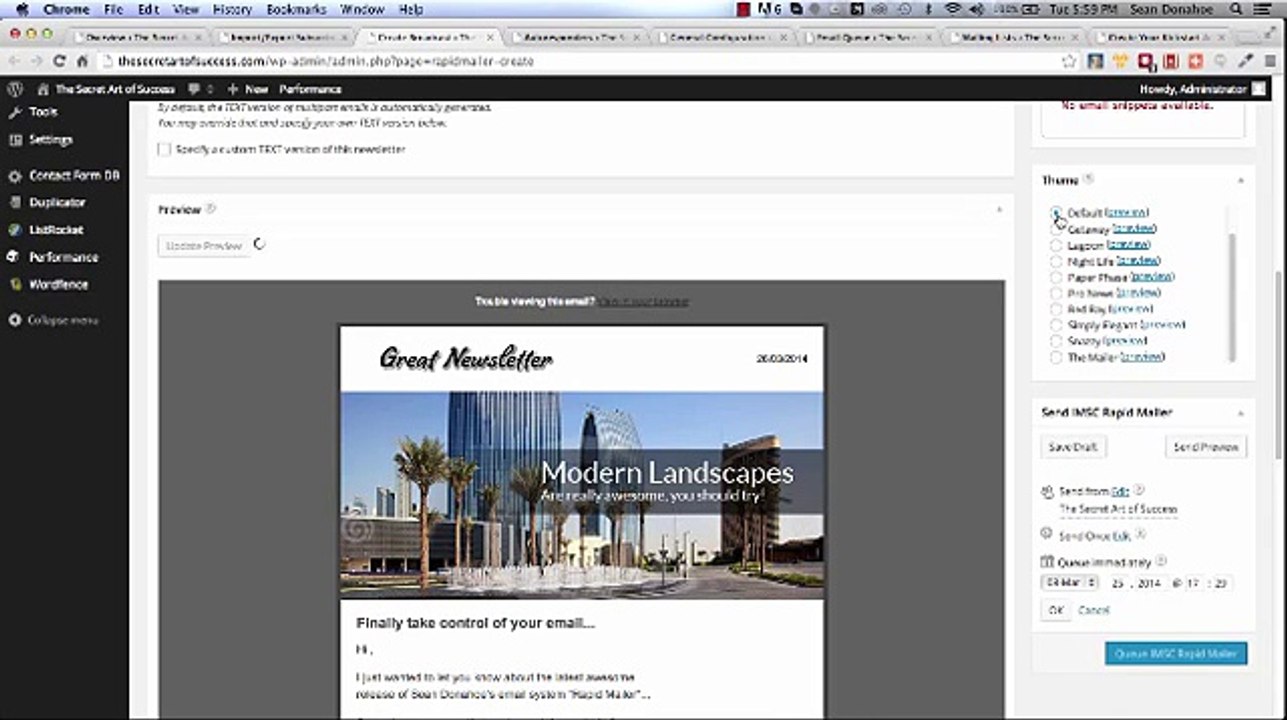1287x720 pixels.
Task: Open the Apple menu
Action: (x=21, y=9)
